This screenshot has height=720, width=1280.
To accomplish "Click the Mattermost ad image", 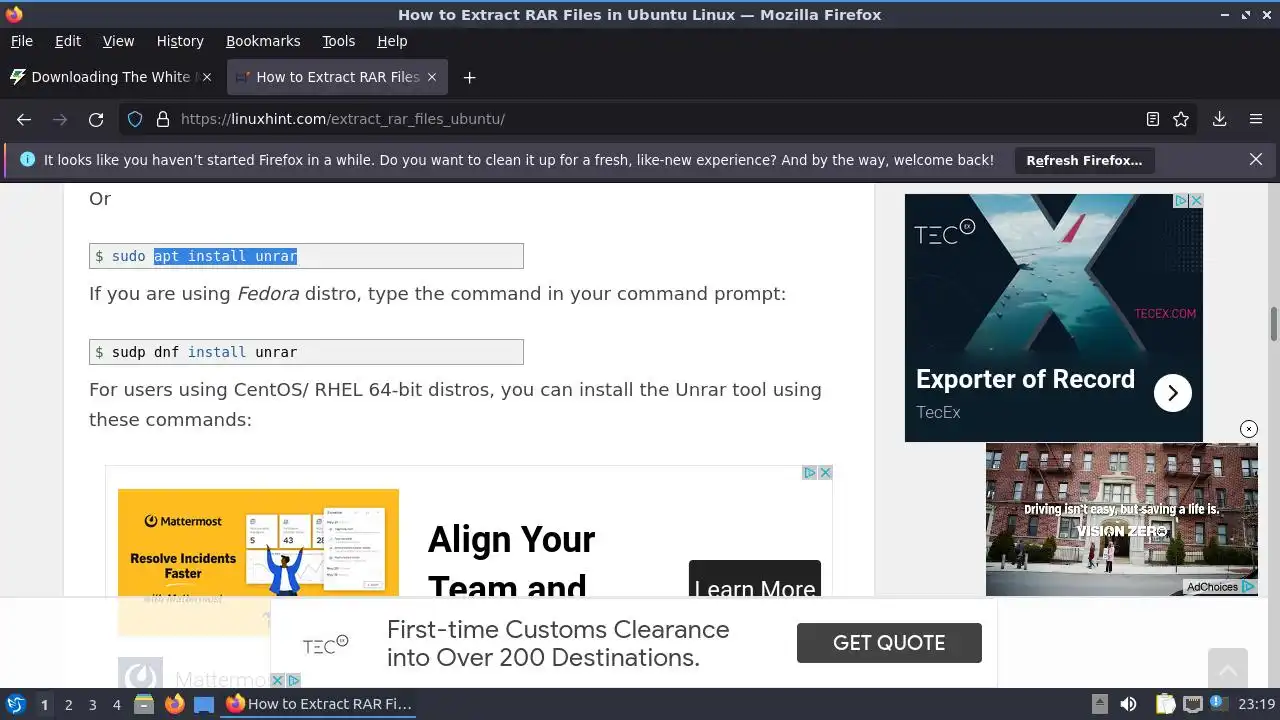I will (x=258, y=545).
